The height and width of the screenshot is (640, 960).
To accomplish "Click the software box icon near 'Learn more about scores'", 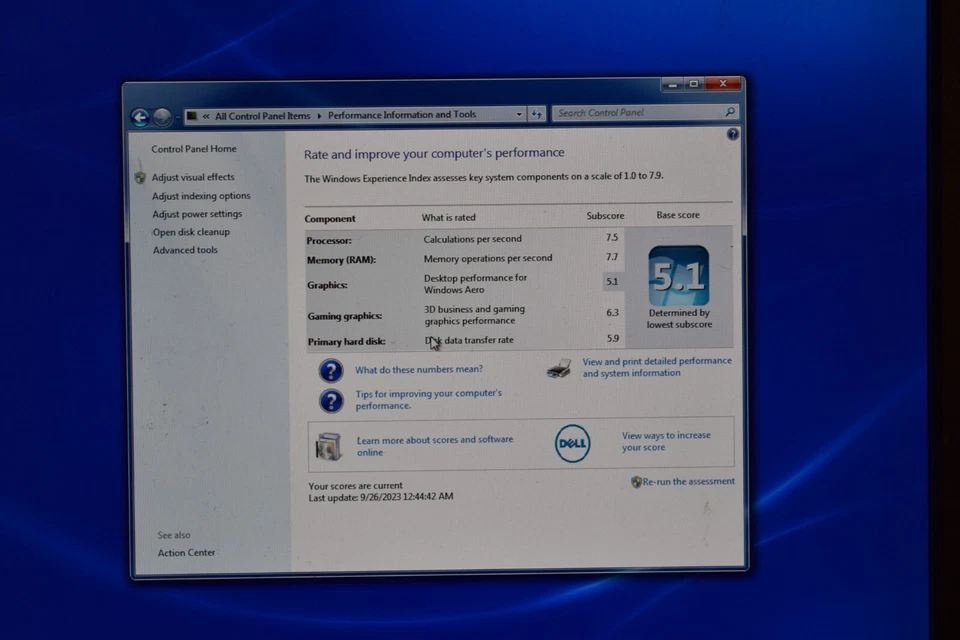I will point(330,445).
